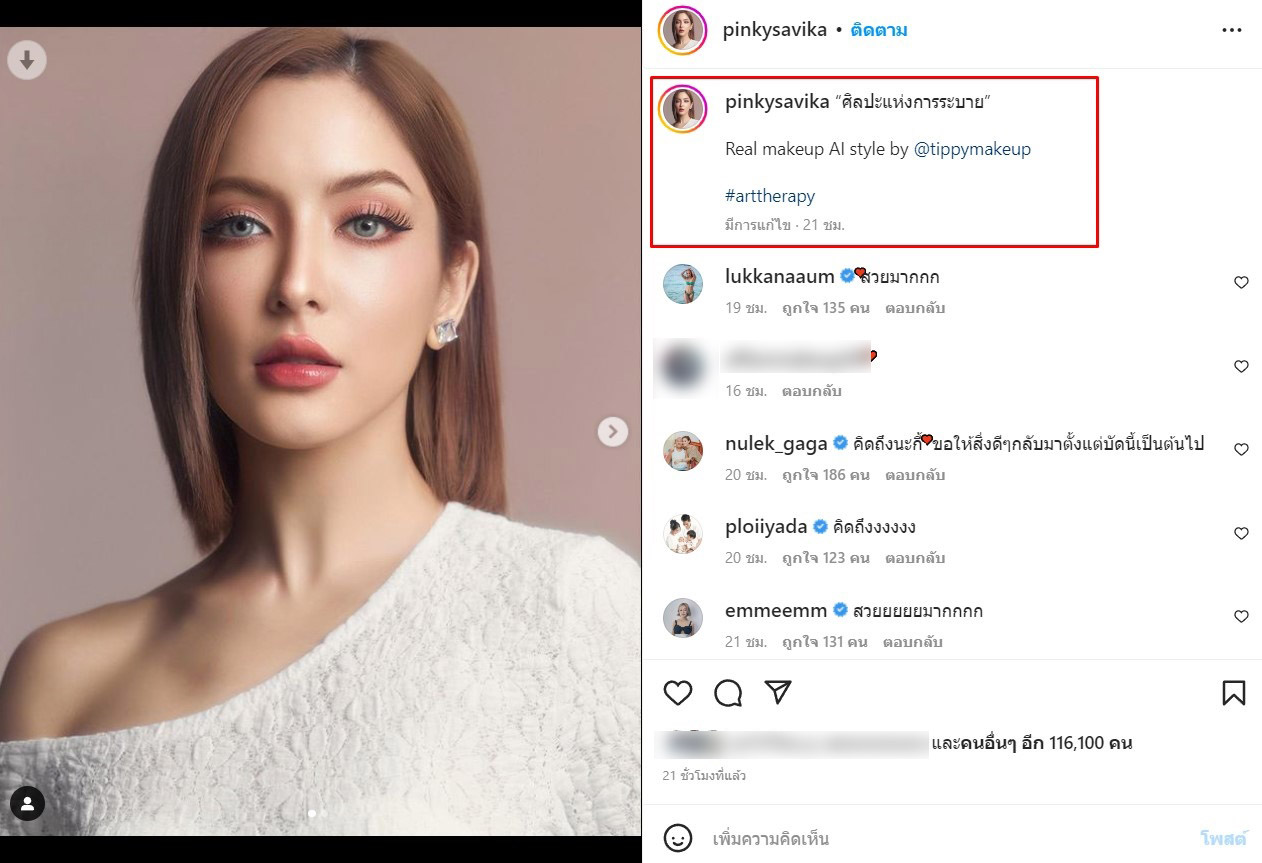Like lukkanaaum's comment heart
Image resolution: width=1262 pixels, height=863 pixels.
[x=1241, y=283]
